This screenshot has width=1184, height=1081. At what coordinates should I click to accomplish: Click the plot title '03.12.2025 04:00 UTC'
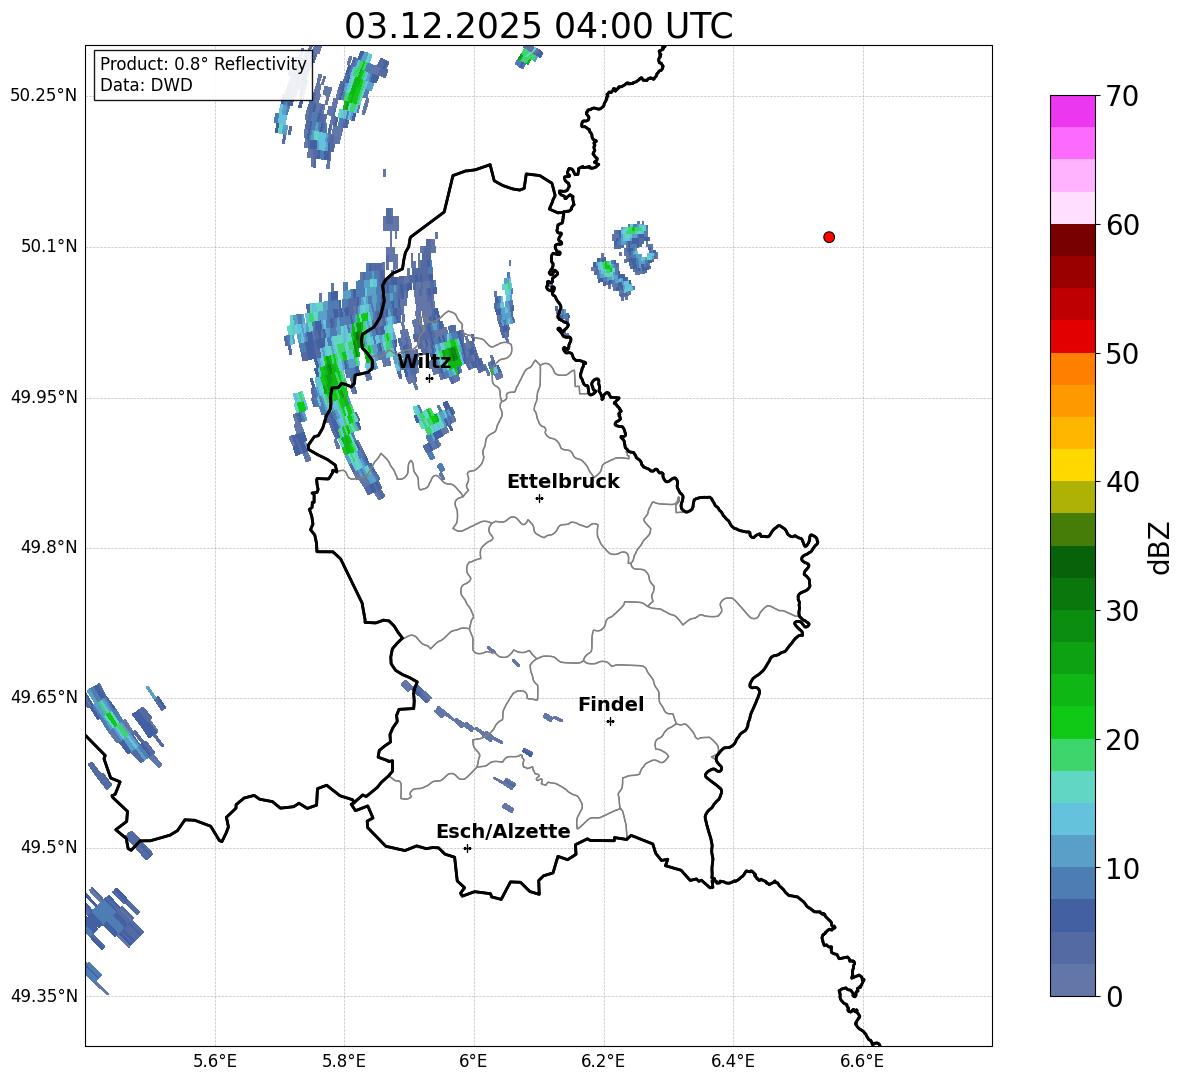click(538, 26)
